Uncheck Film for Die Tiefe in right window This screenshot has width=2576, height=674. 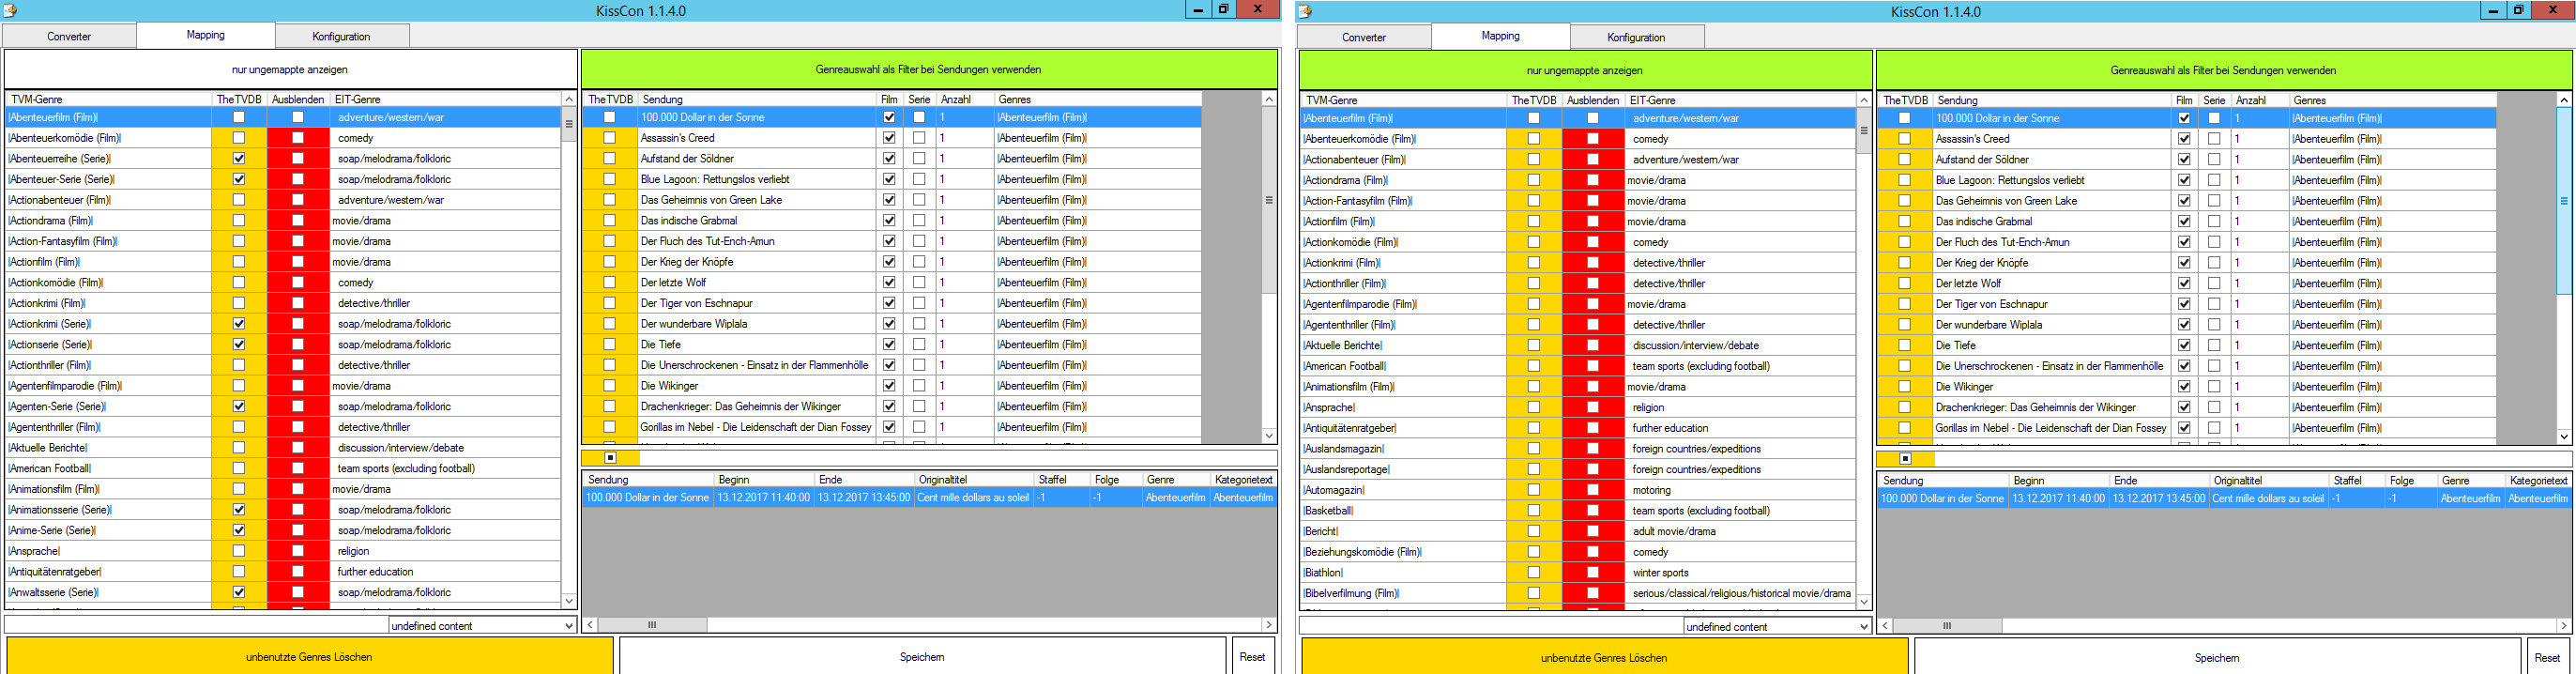(2184, 345)
